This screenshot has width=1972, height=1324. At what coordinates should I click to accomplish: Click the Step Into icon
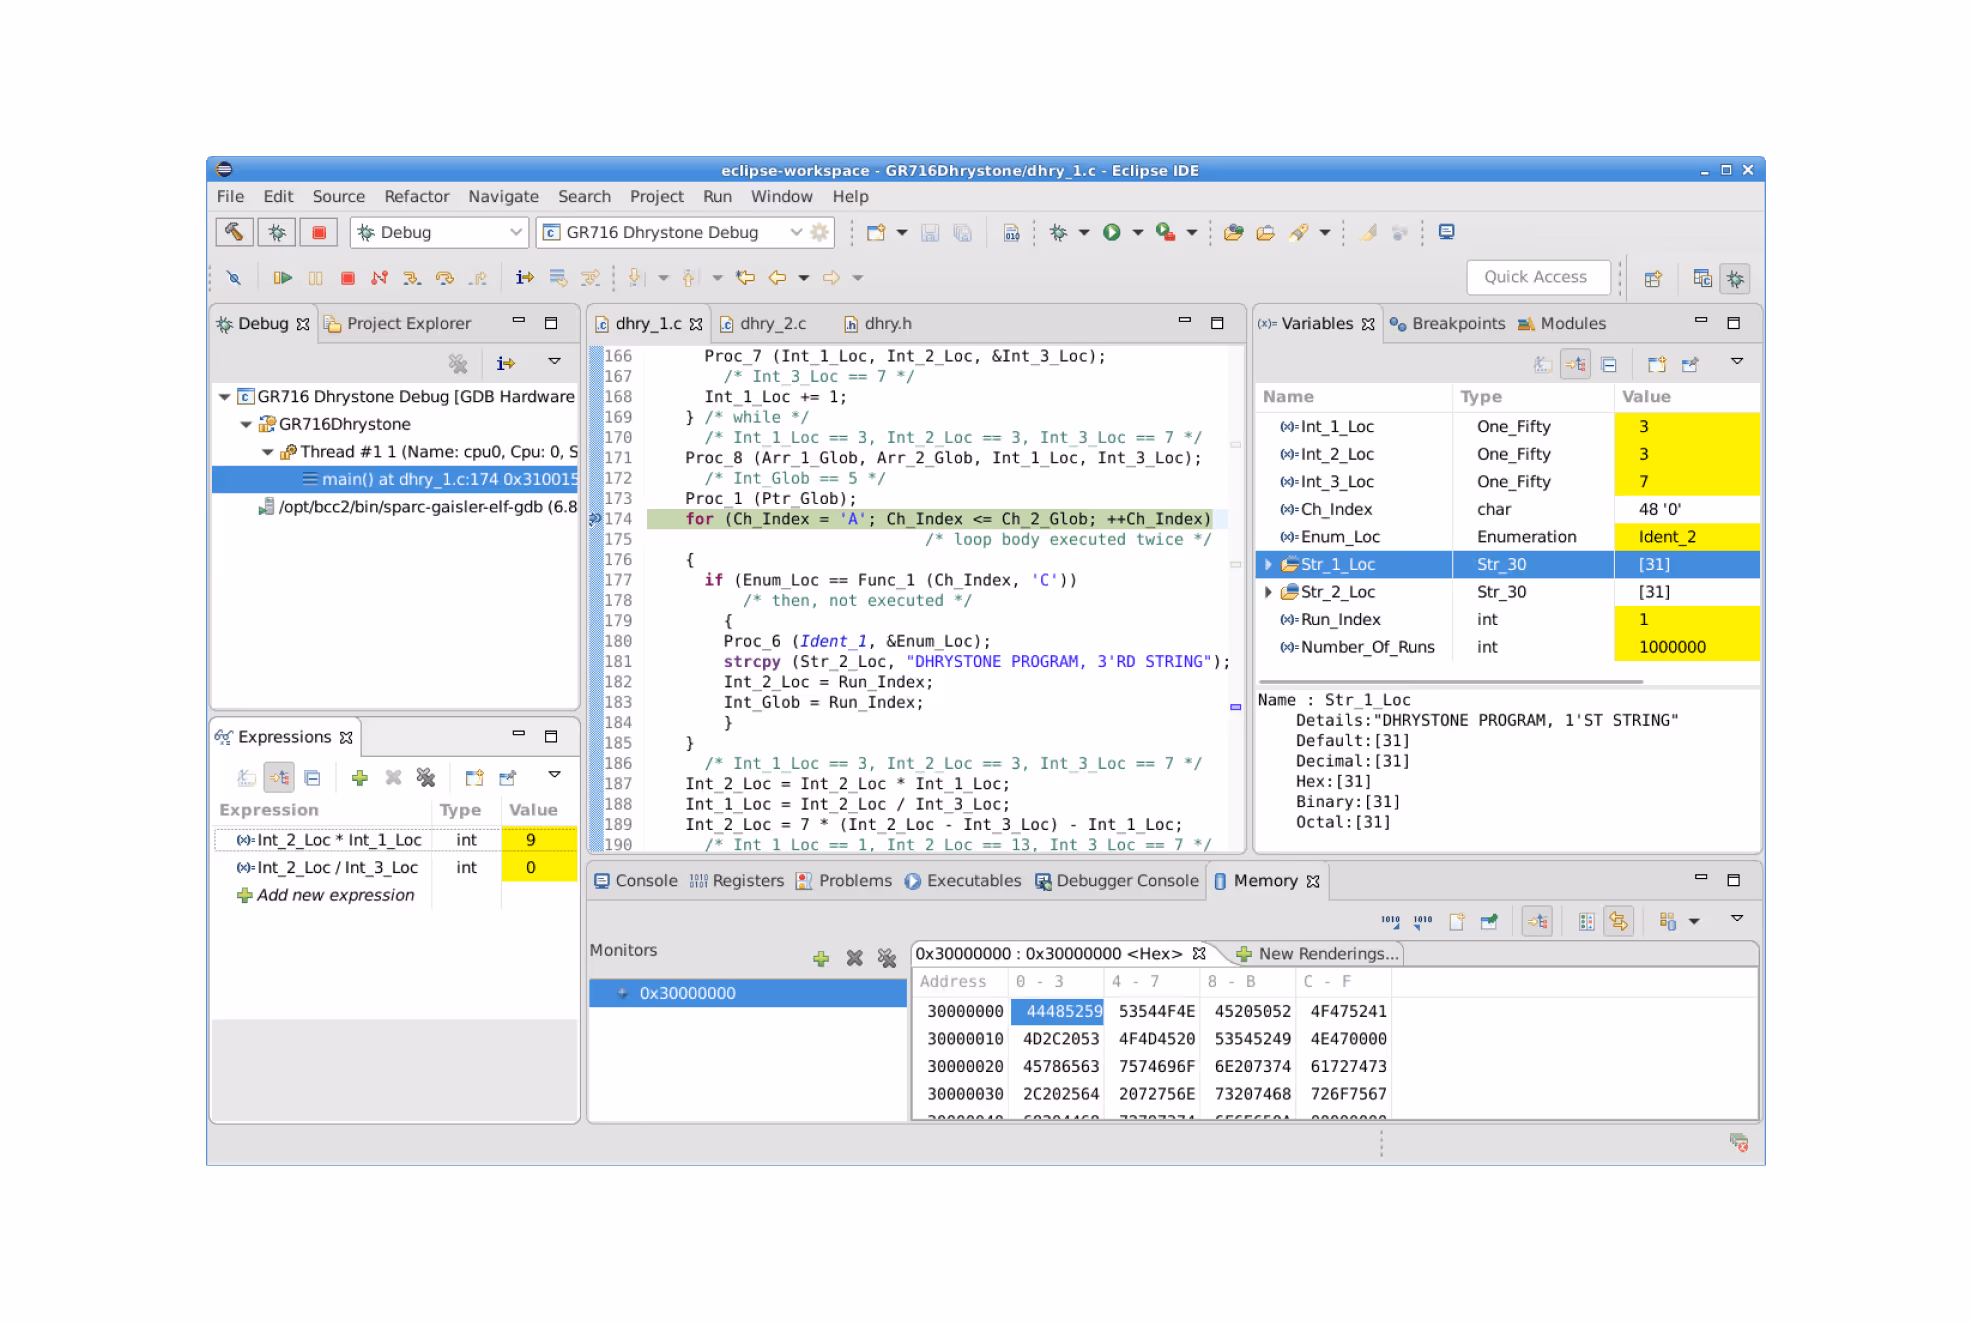411,278
